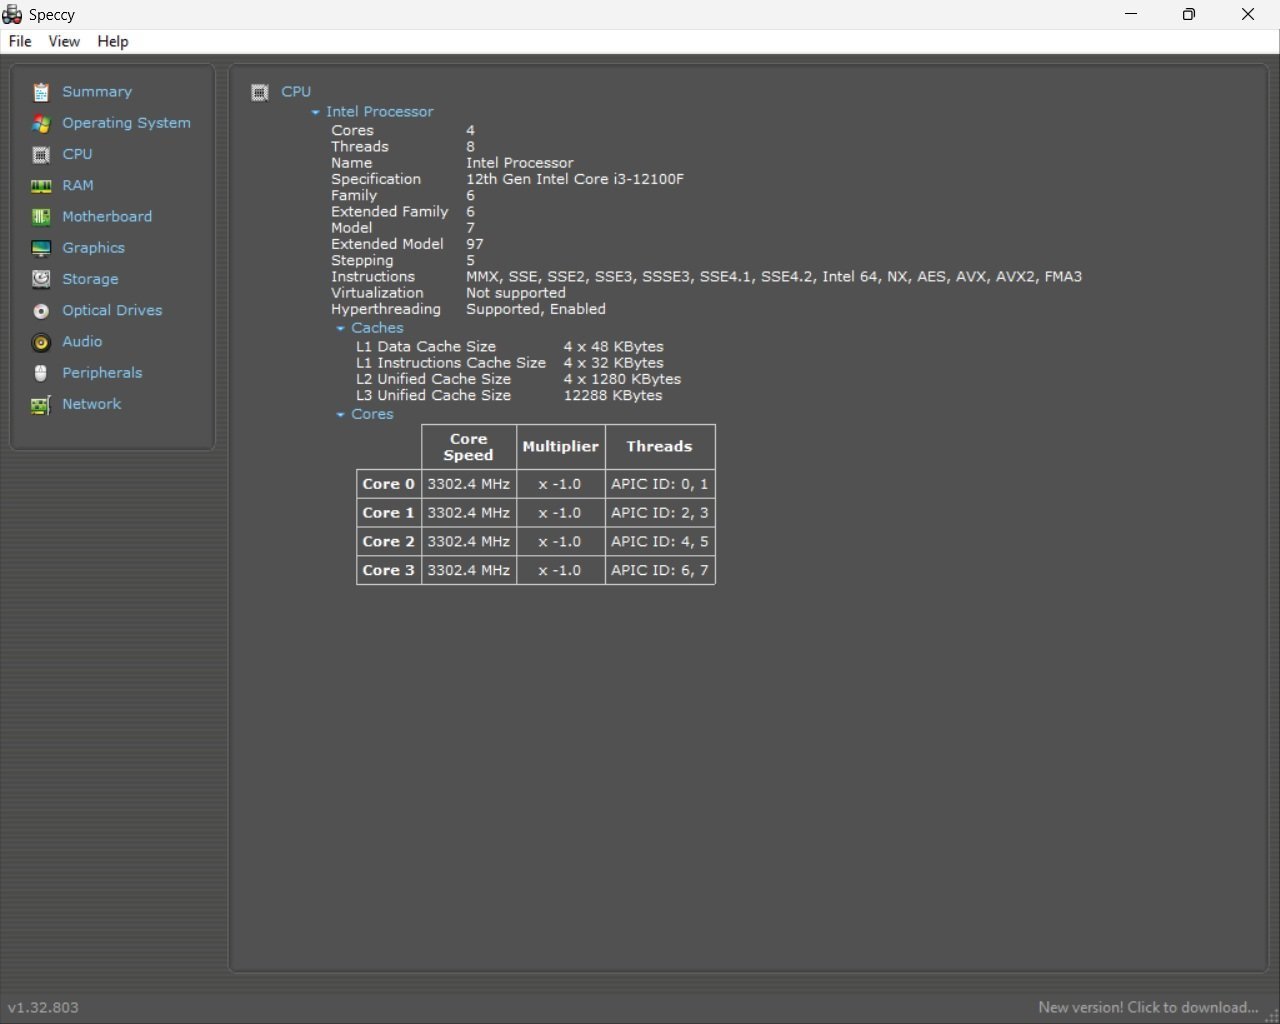
Task: Click the L3 Unified Cache value 12288 KBytes
Action: point(612,395)
